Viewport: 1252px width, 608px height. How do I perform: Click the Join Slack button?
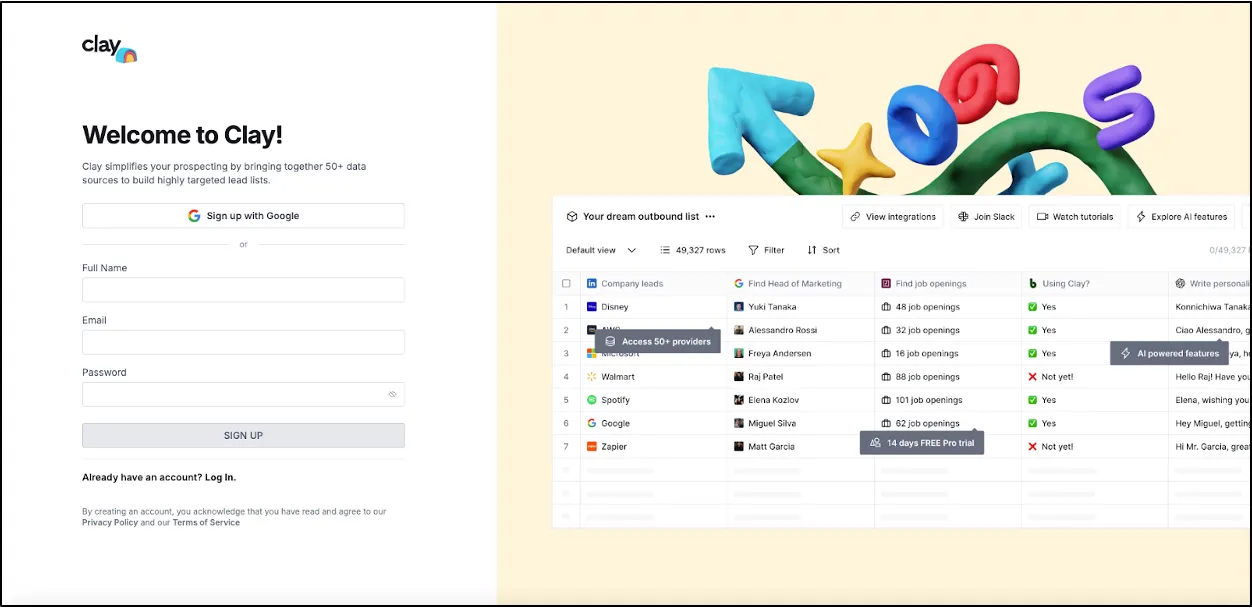point(987,216)
